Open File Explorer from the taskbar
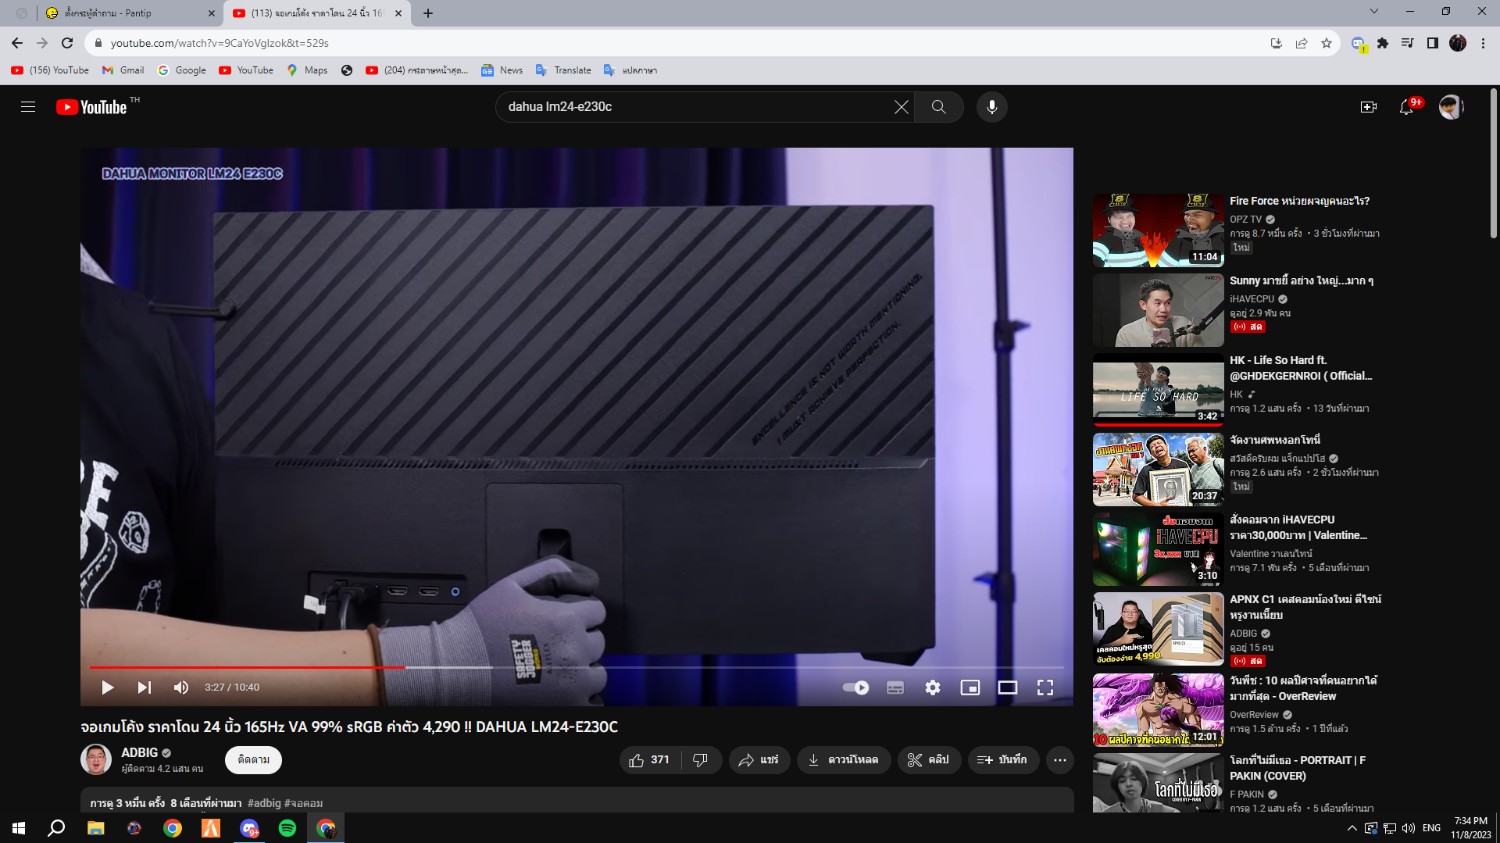Image resolution: width=1500 pixels, height=843 pixels. [96, 828]
